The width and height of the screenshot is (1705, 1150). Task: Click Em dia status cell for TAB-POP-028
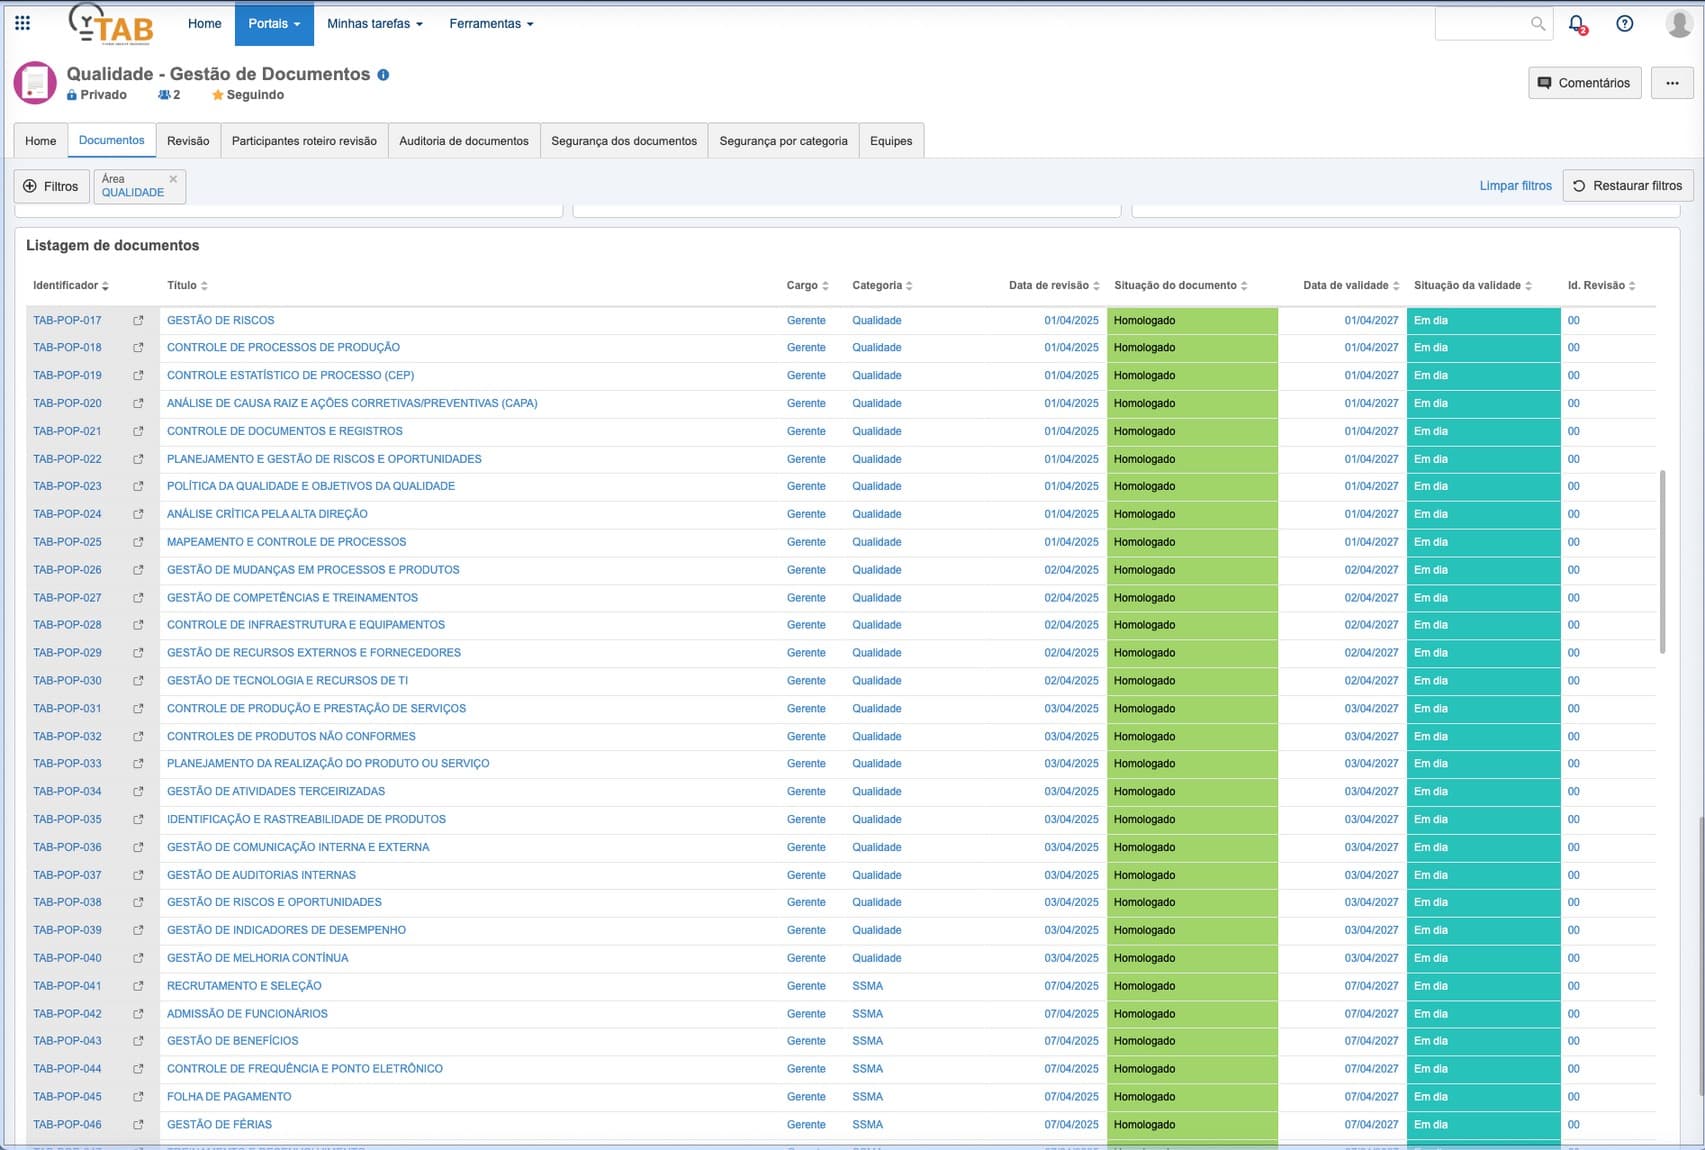coord(1484,625)
